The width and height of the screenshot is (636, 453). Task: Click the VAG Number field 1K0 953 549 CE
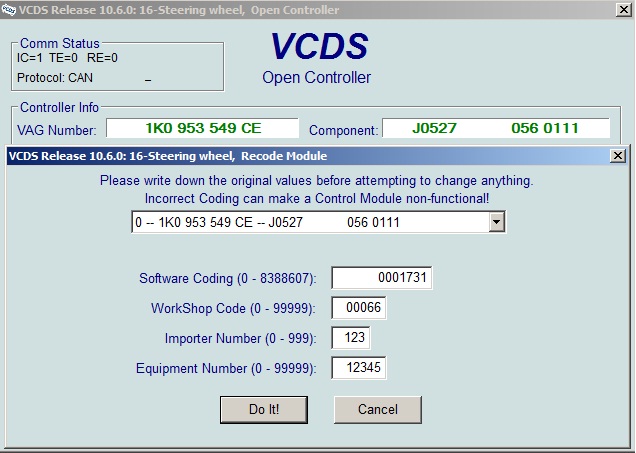coord(203,128)
